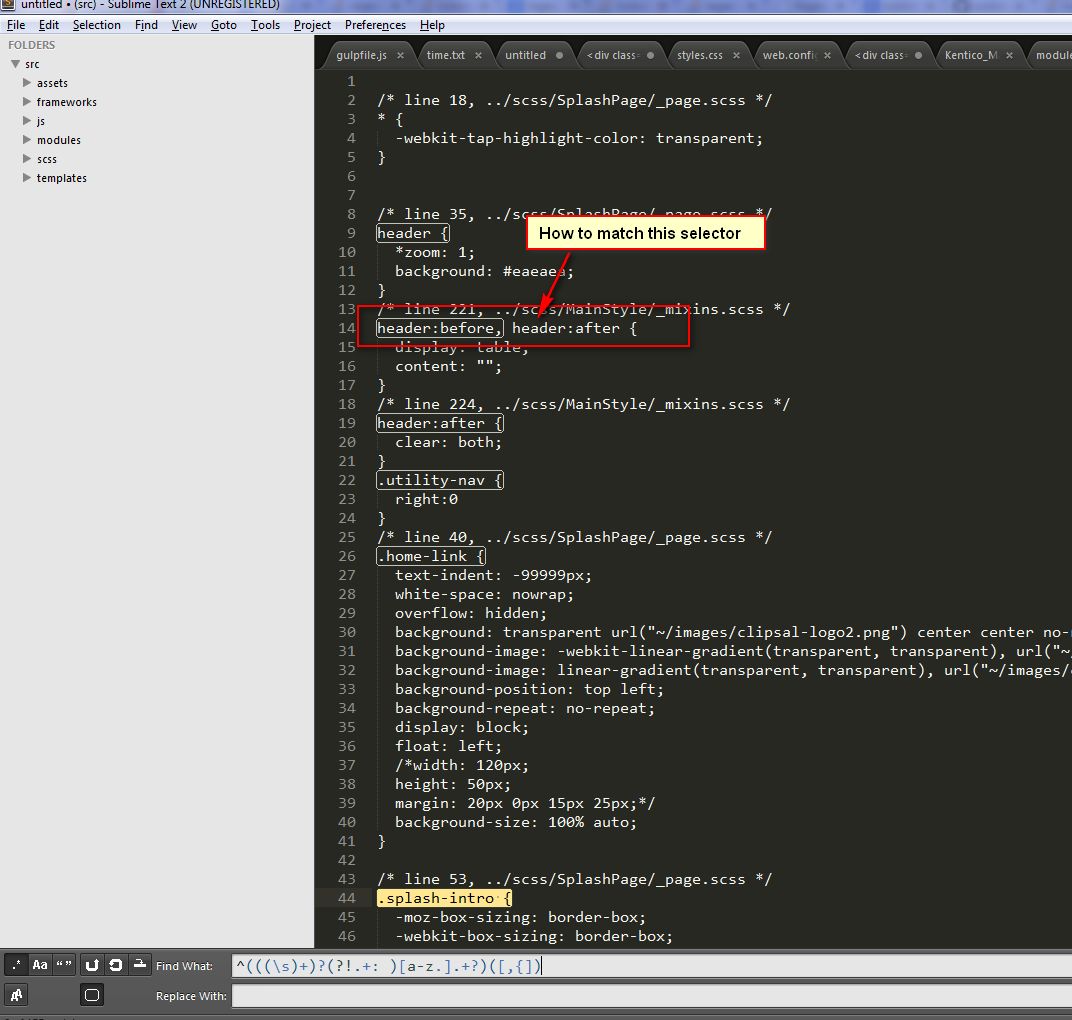Viewport: 1072px width, 1020px height.
Task: Click 'overflow: hidden;' code line
Action: pyautogui.click(x=470, y=613)
